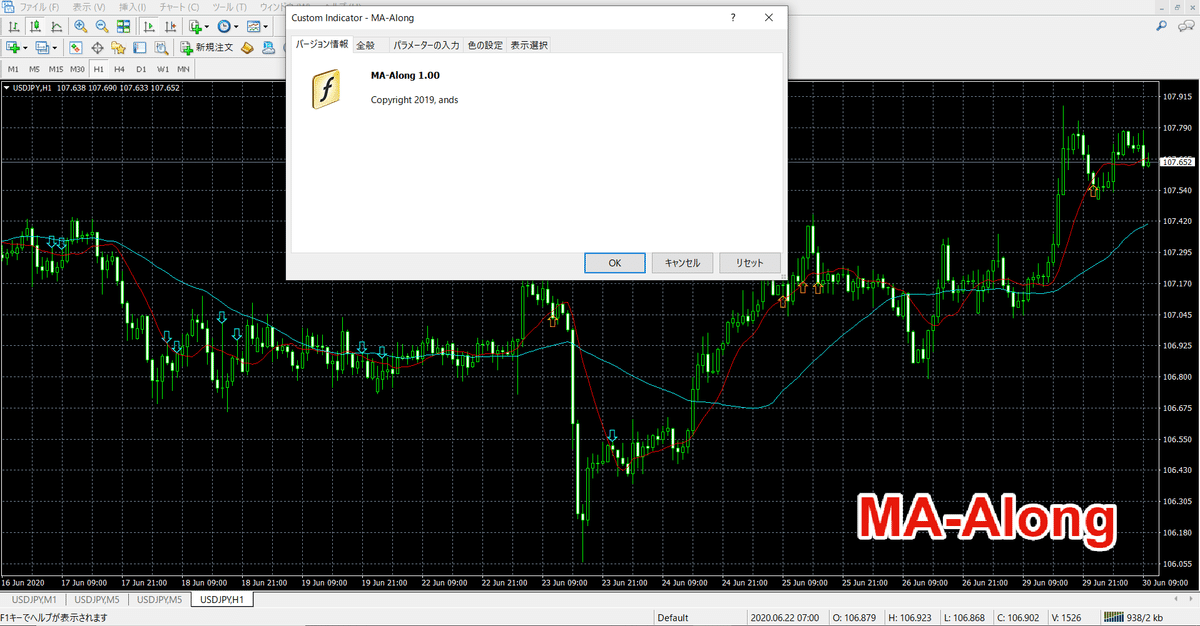This screenshot has height=626, width=1200.
Task: Toggle the M15 timeframe button
Action: (x=55, y=69)
